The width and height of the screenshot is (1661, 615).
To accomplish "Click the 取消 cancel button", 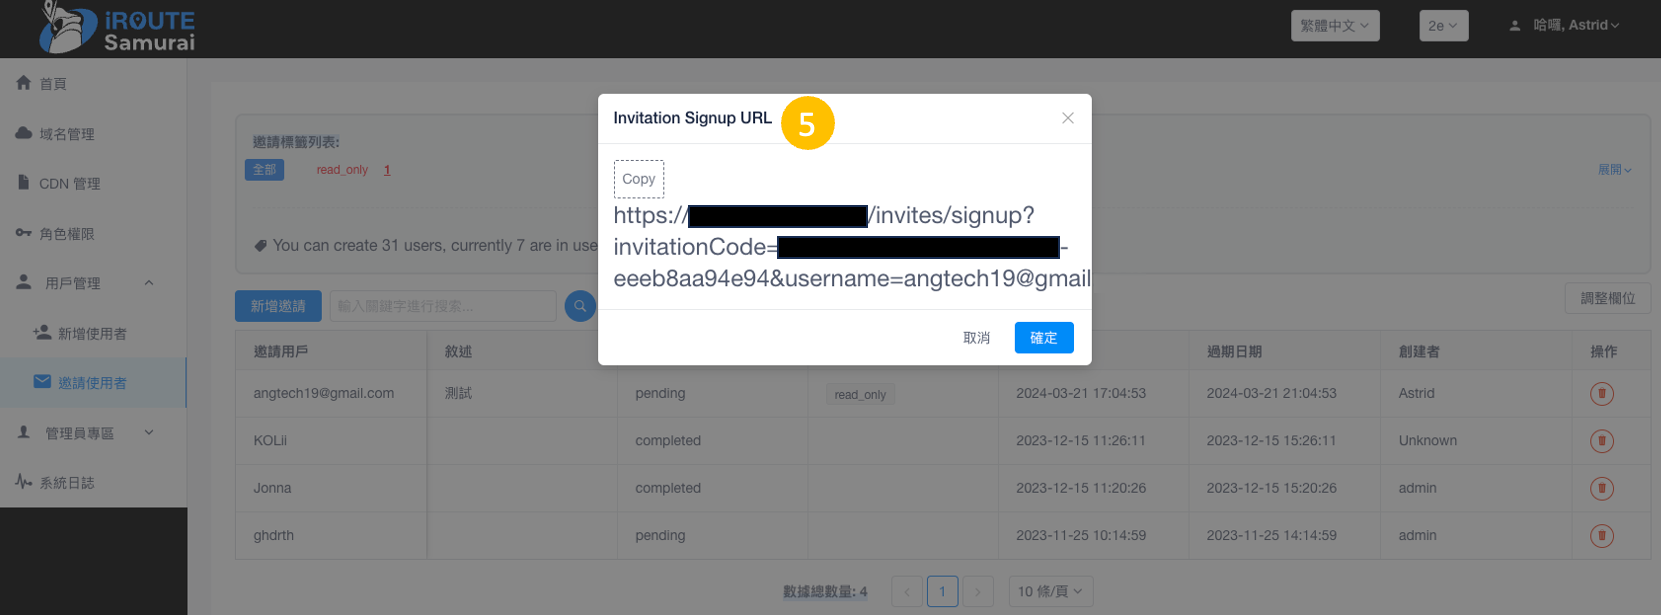I will 976,338.
